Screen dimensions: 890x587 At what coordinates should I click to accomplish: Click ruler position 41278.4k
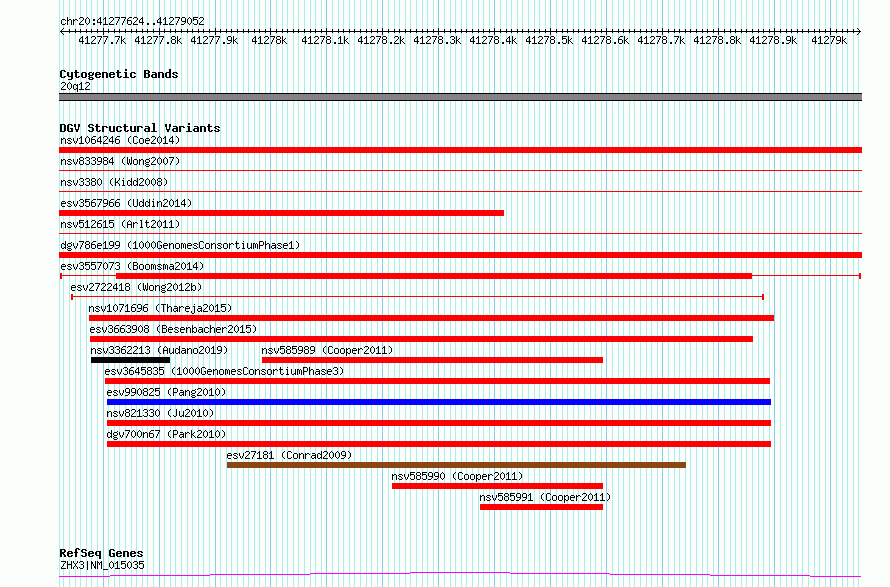click(493, 40)
